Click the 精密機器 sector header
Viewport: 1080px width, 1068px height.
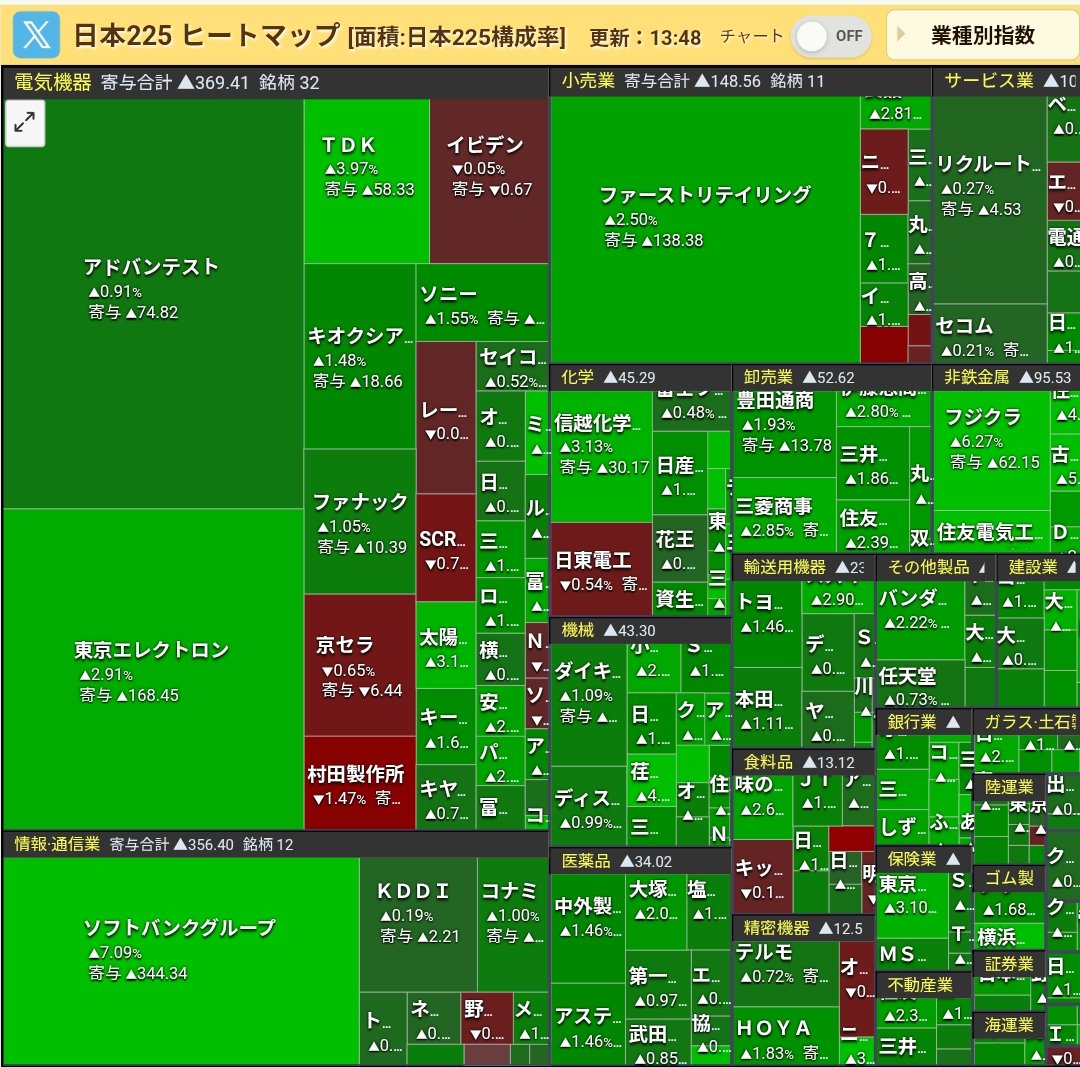803,928
